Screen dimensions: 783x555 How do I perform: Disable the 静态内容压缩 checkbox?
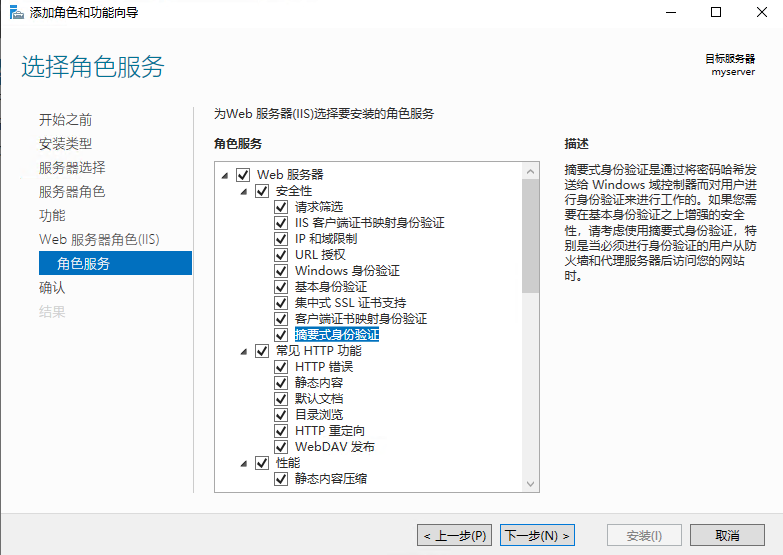(282, 479)
